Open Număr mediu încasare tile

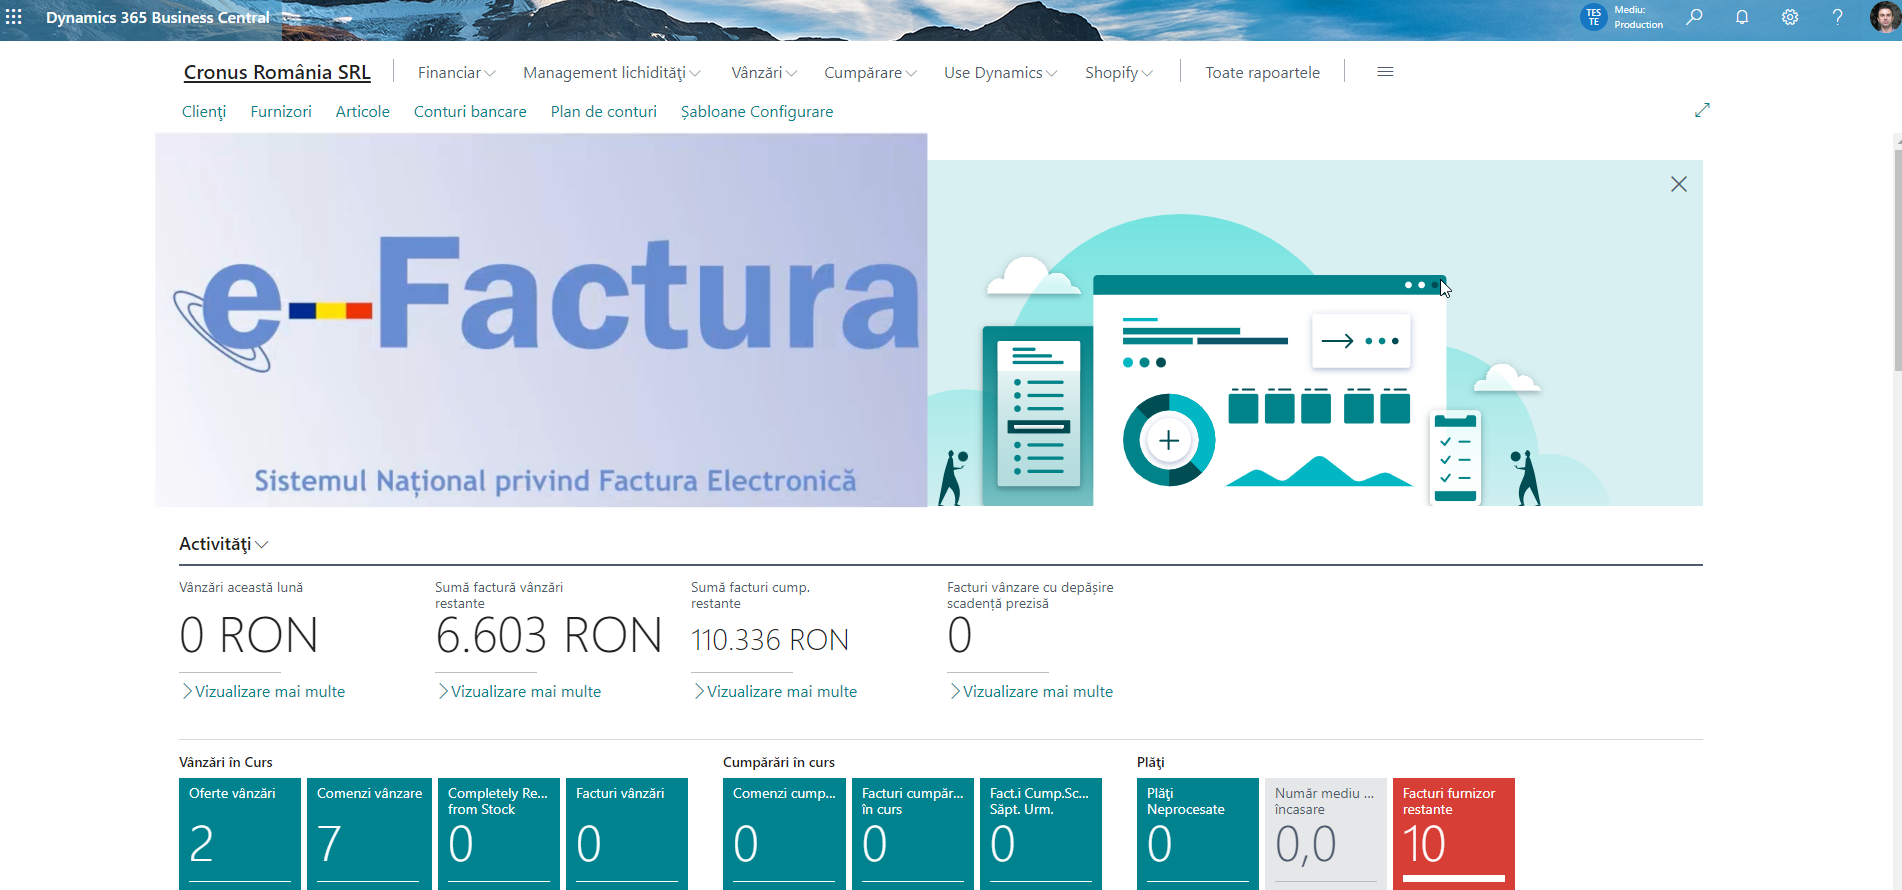(1326, 834)
